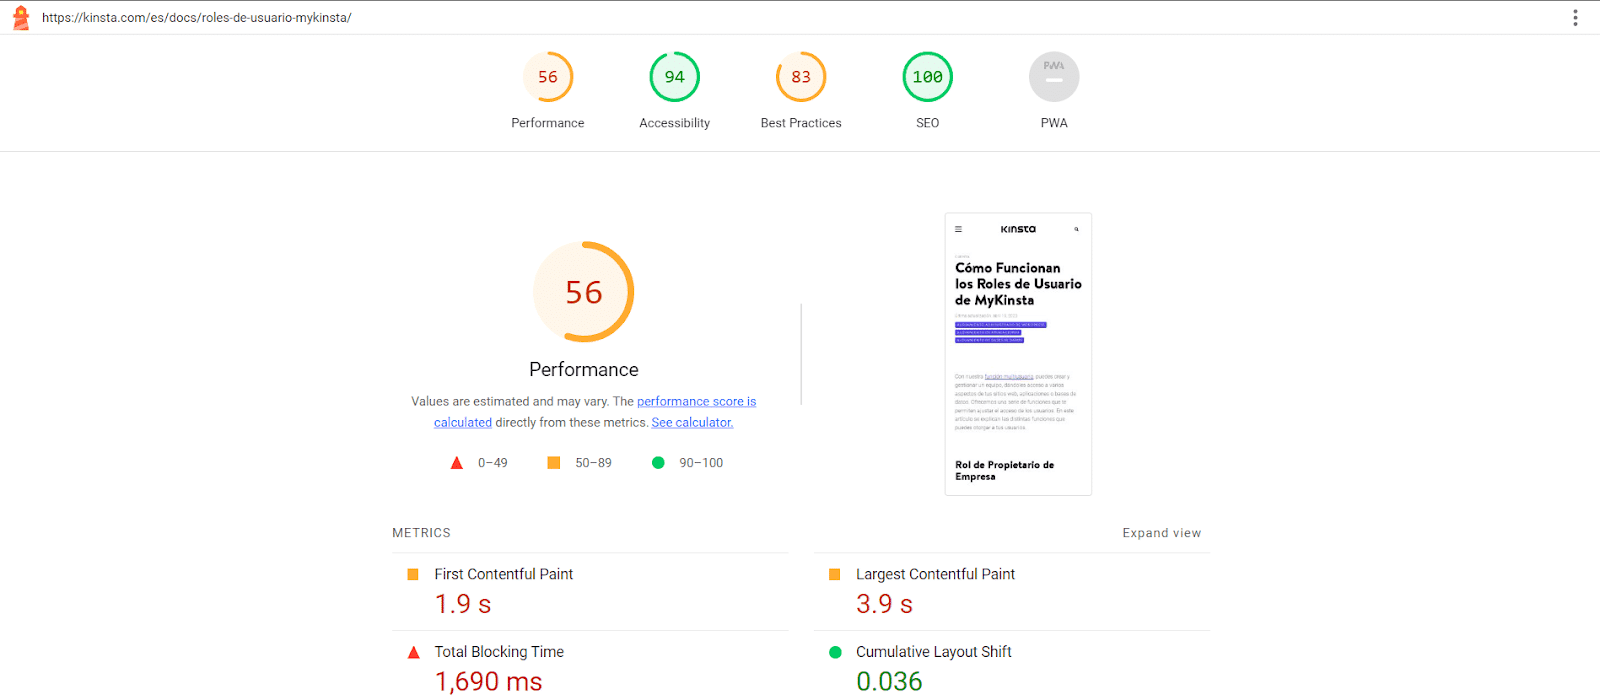Click the orange square beside Largest Contentful Paint
The width and height of the screenshot is (1600, 700).
click(835, 574)
